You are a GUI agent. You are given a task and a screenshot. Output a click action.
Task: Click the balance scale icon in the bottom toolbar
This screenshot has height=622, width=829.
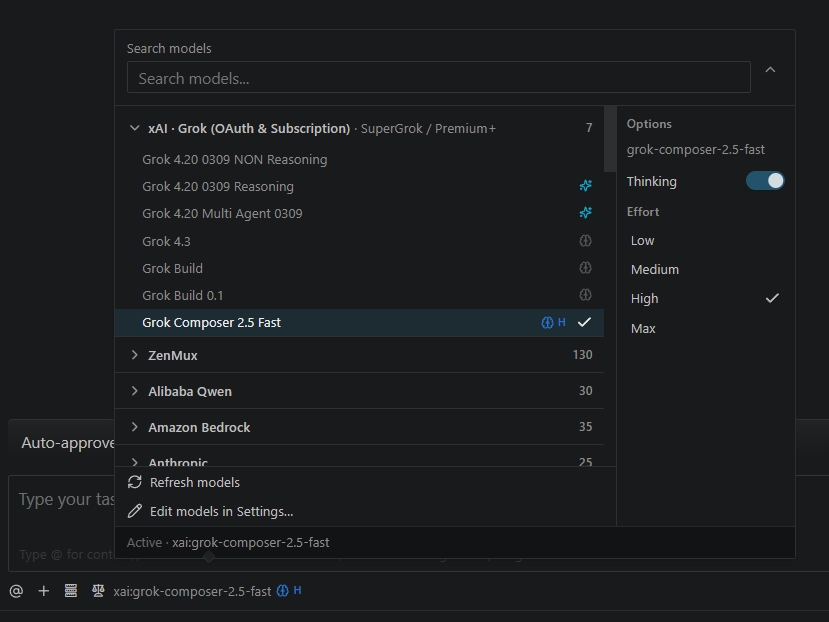pos(98,591)
